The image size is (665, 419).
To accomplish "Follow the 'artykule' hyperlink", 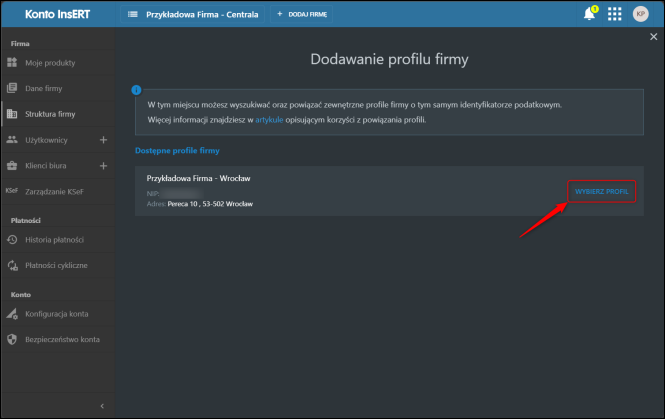I will (270, 119).
